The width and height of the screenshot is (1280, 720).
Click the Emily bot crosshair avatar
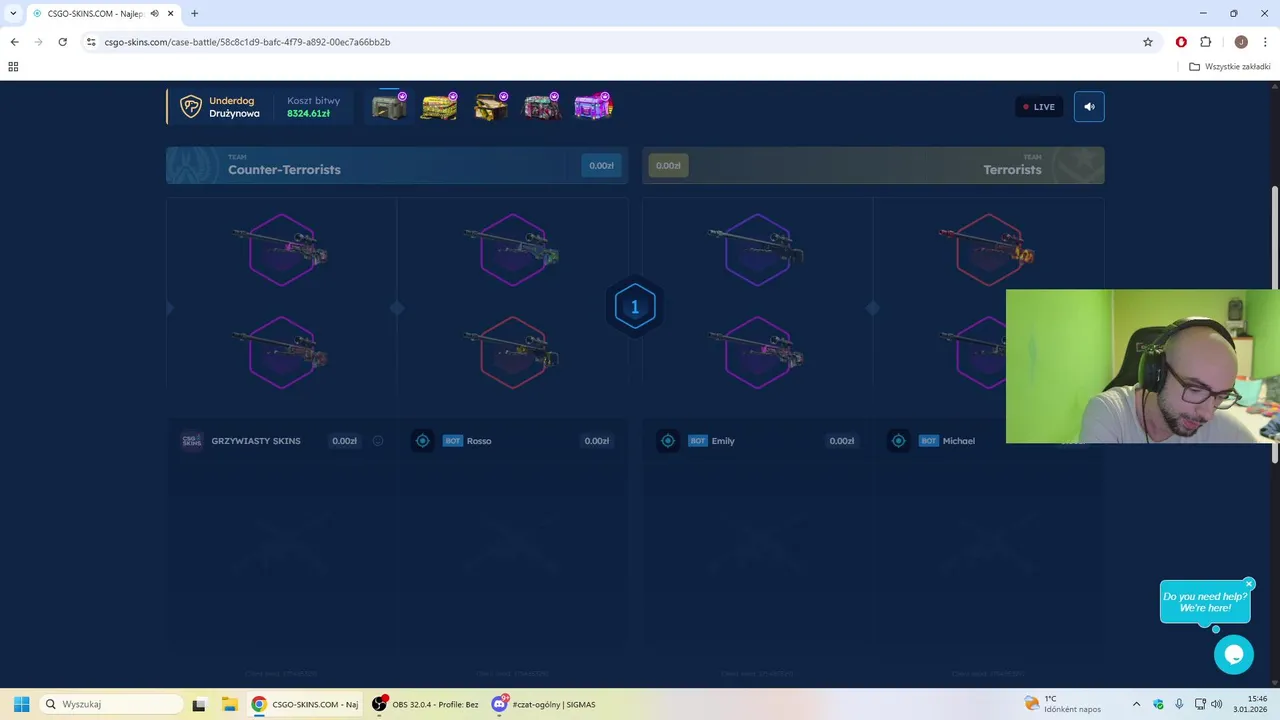(668, 441)
